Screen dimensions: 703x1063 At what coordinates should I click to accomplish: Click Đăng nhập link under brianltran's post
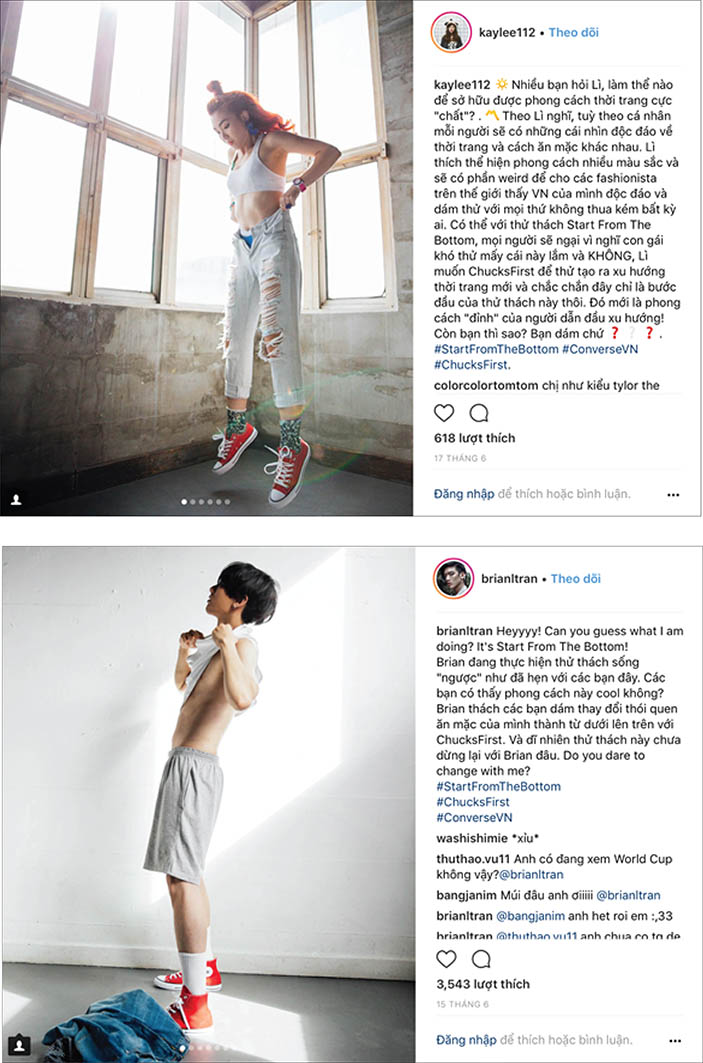(x=466, y=1039)
